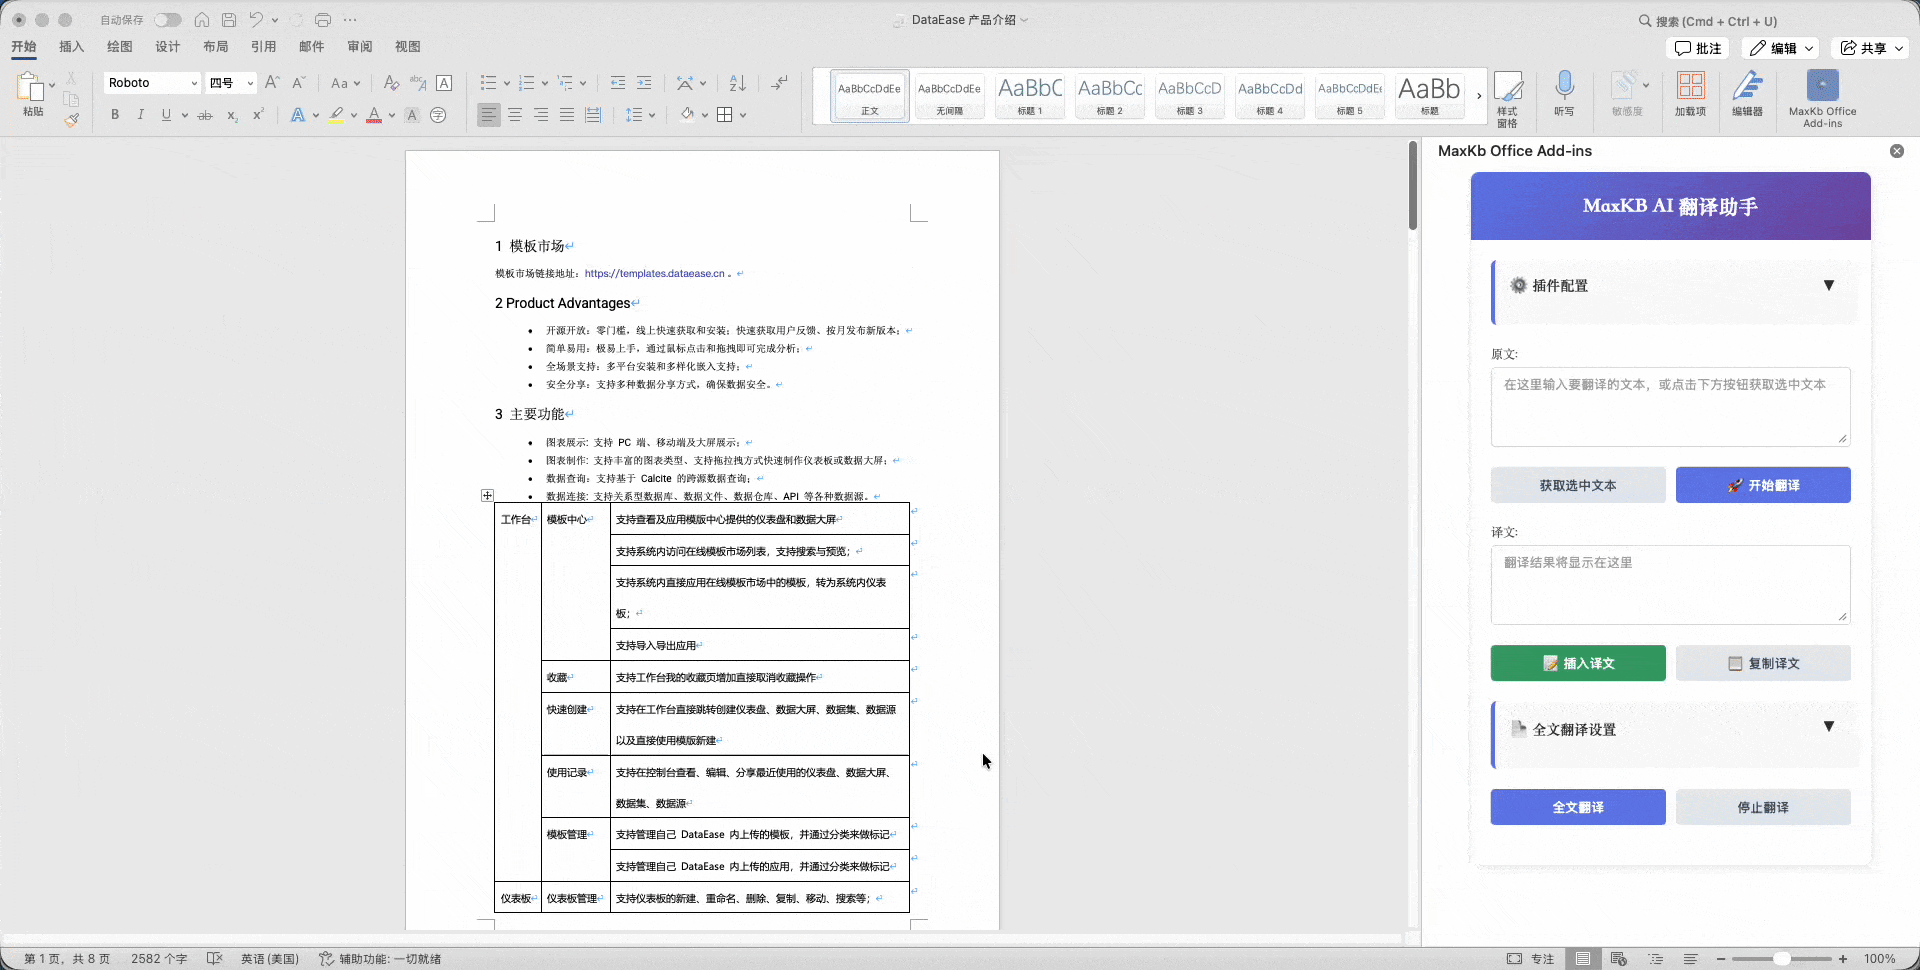Start Dictate microphone tool

pos(1564,93)
